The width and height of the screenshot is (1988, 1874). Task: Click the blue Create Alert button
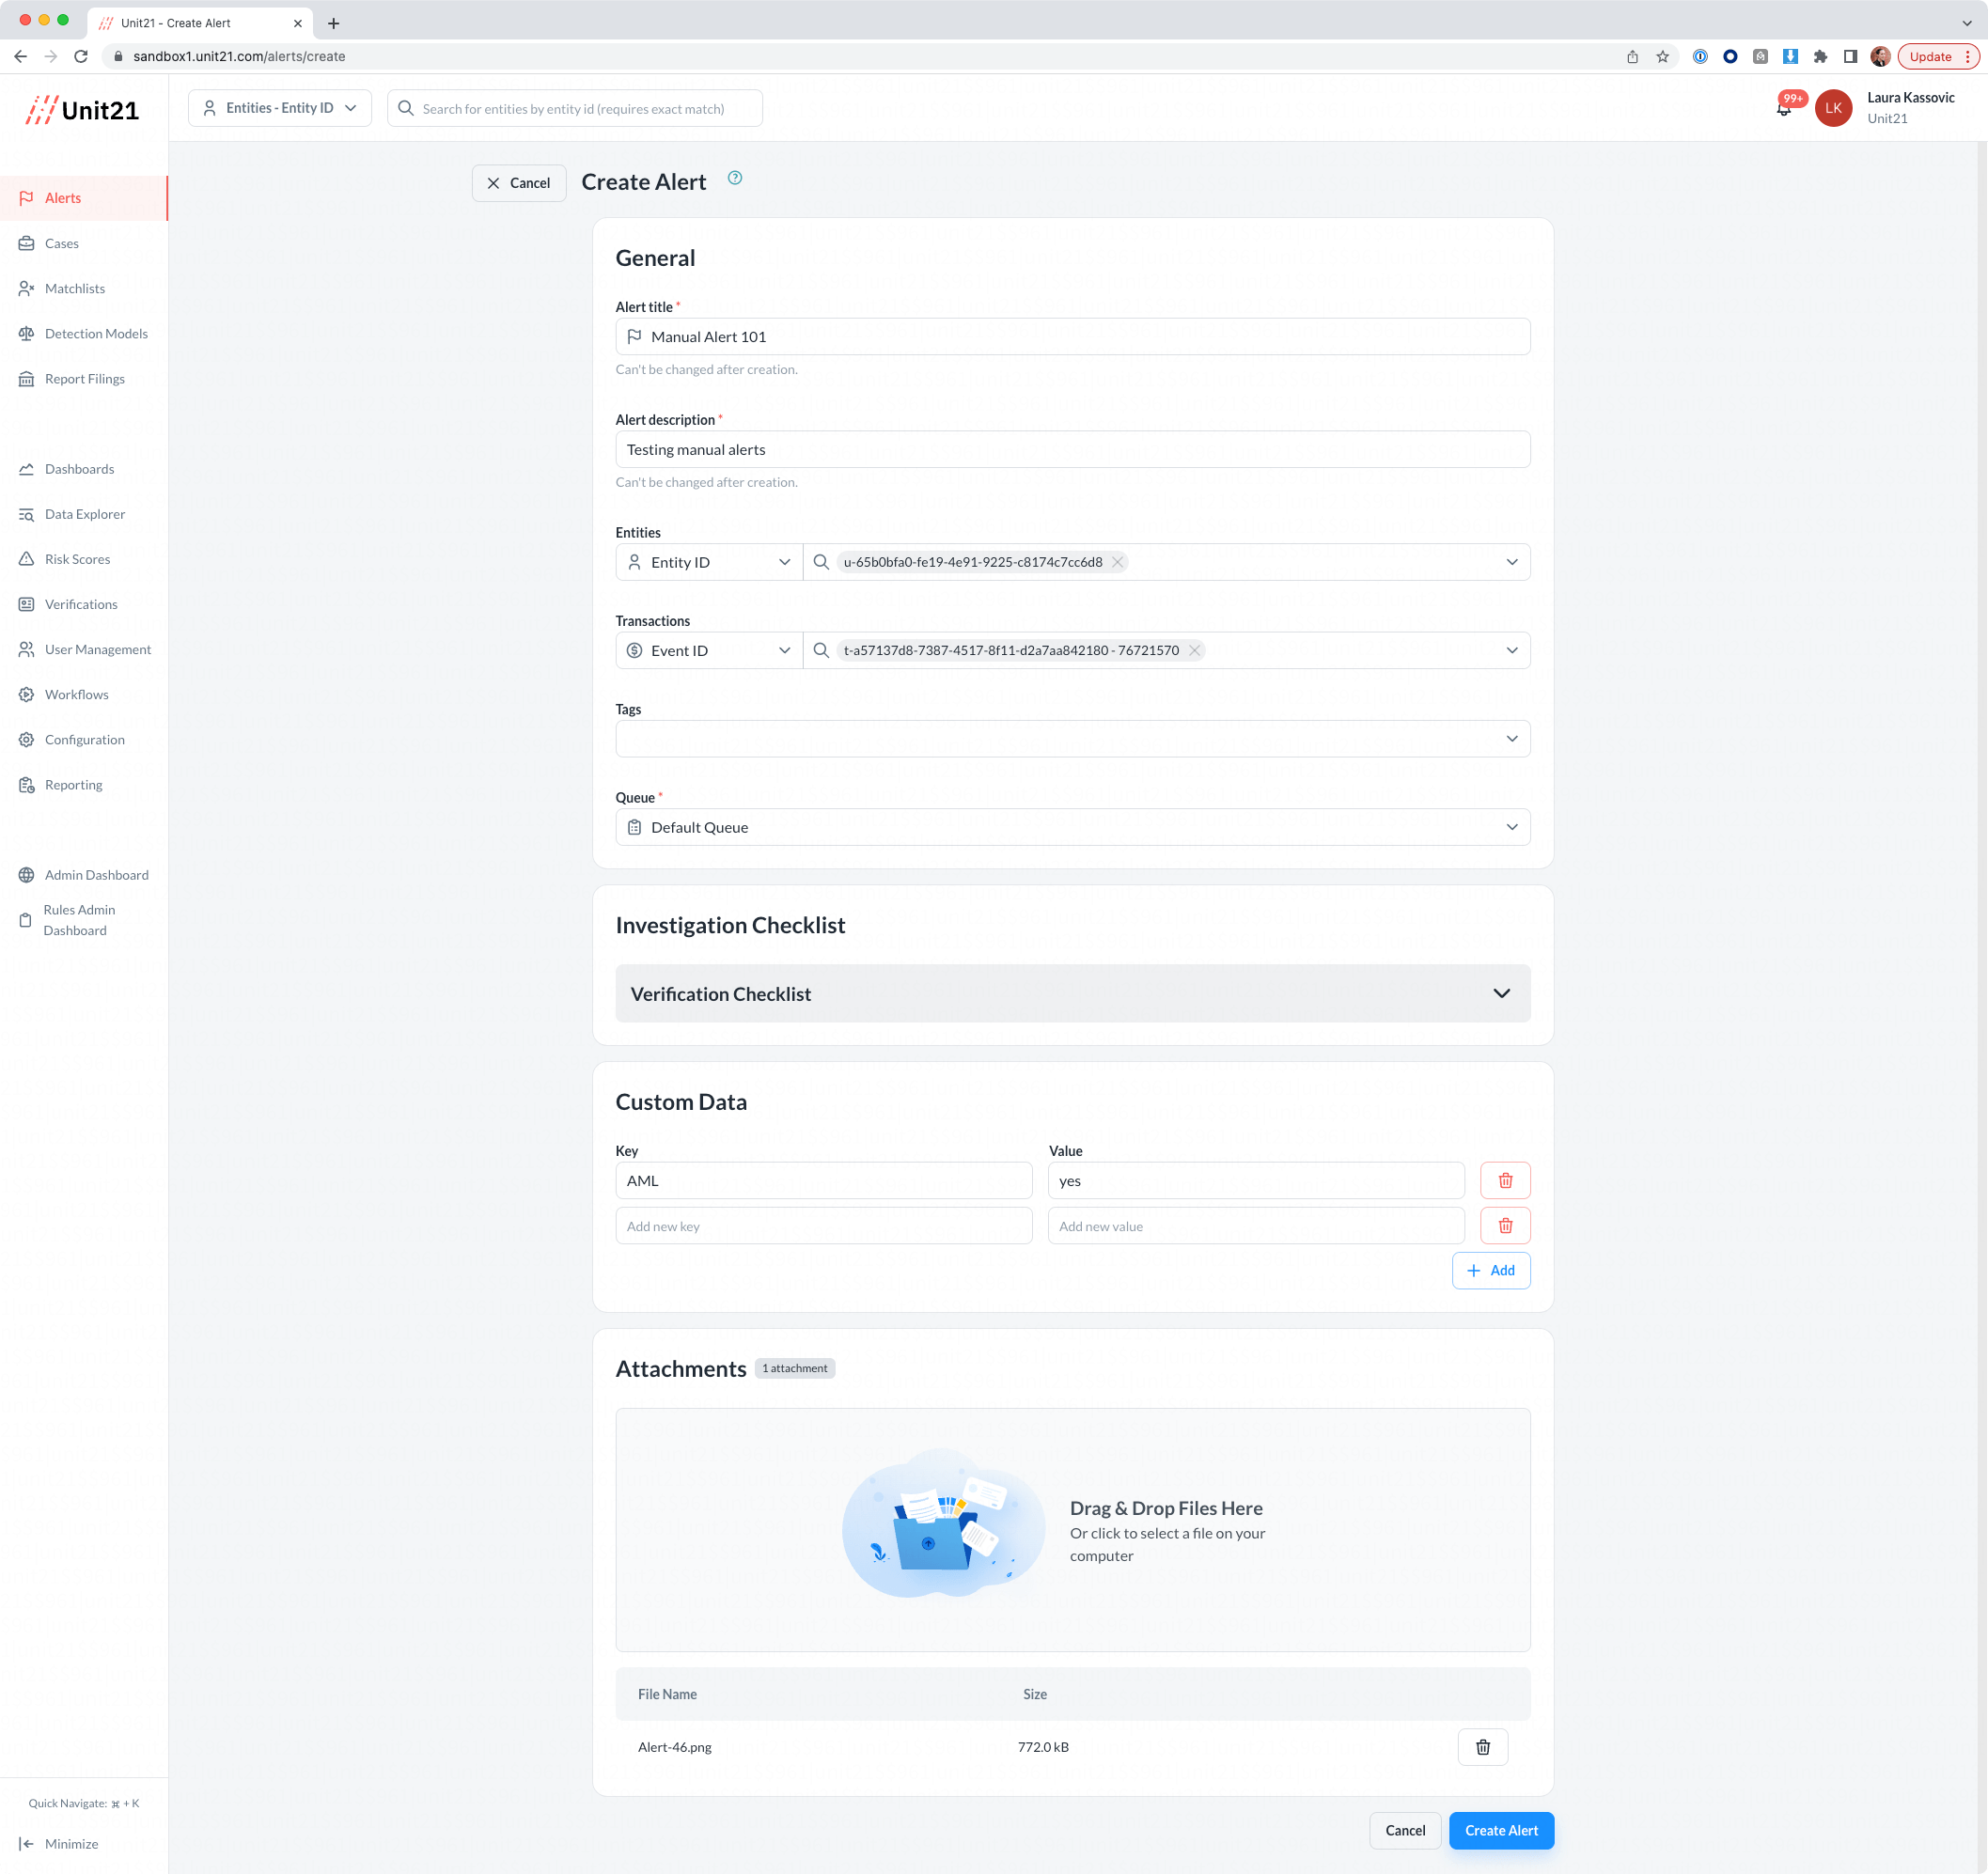click(1501, 1830)
